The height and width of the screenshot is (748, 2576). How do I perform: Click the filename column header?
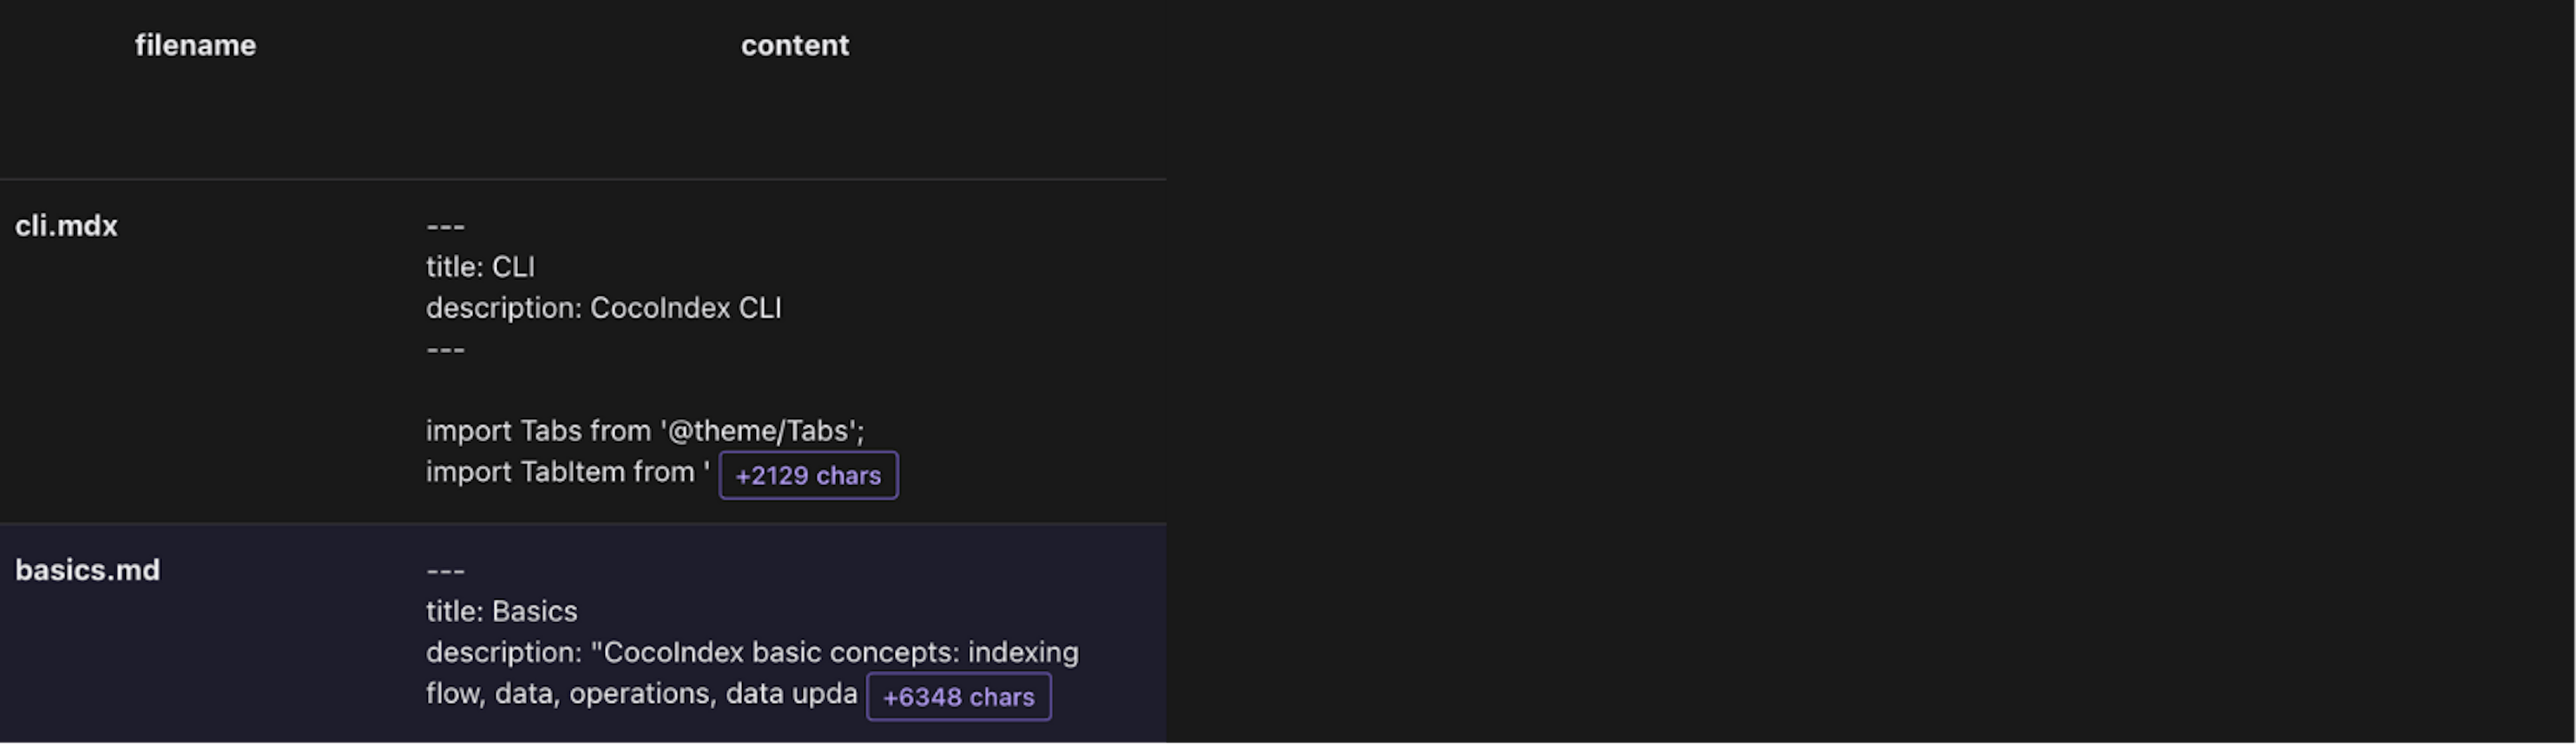pos(195,45)
